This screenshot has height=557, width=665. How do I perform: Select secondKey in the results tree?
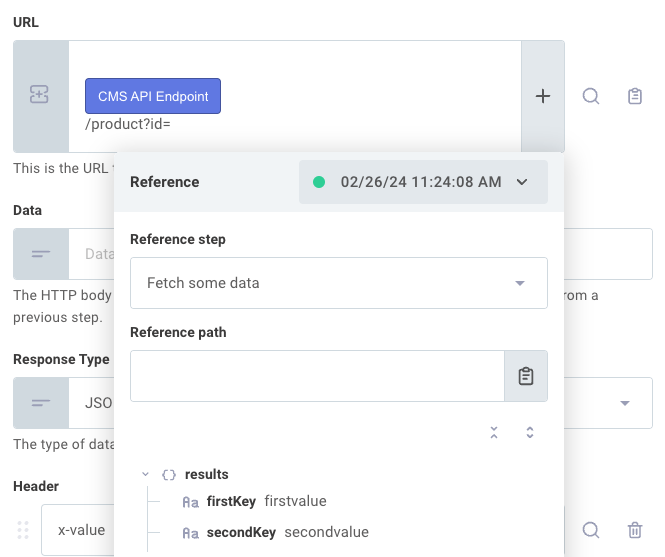241,532
